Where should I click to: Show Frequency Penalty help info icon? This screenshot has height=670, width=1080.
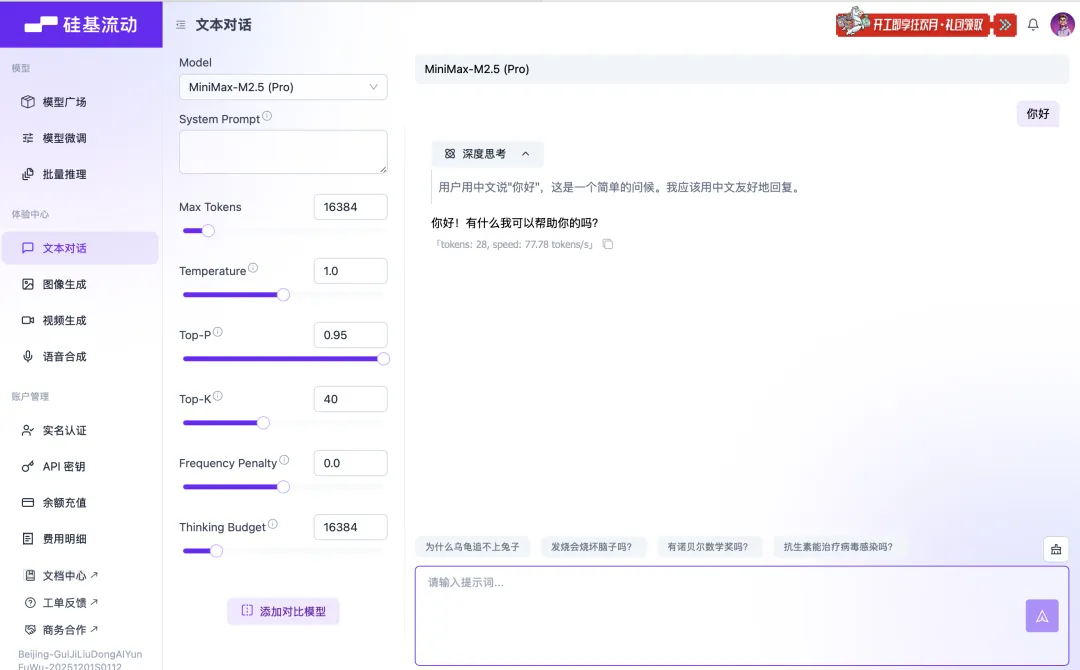pyautogui.click(x=284, y=460)
